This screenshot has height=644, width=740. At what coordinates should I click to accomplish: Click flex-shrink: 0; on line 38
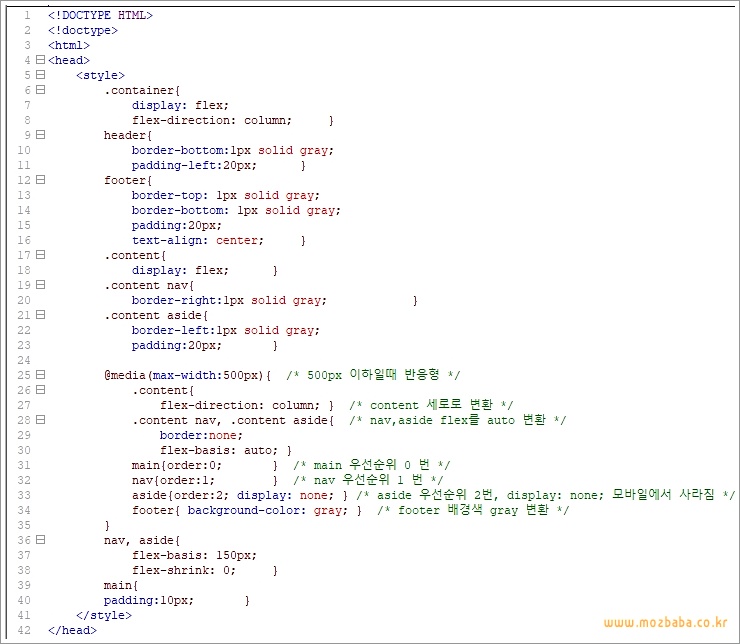click(x=184, y=570)
